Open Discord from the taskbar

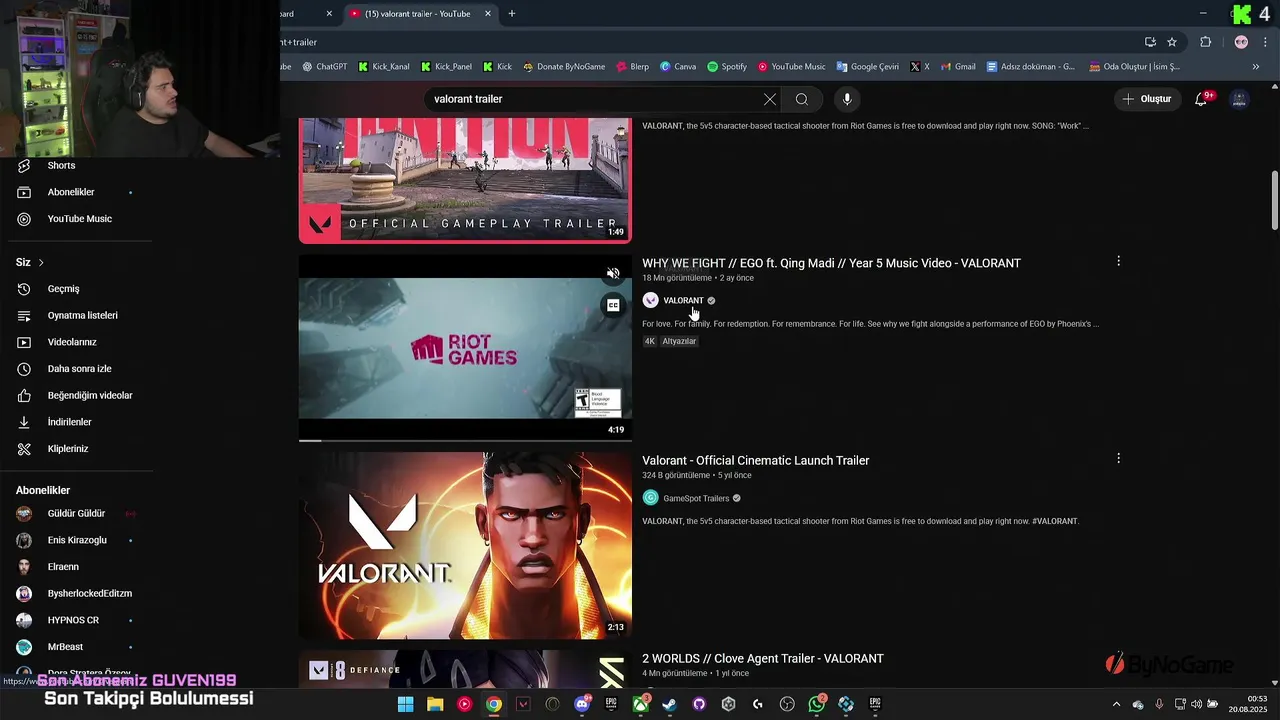582,704
